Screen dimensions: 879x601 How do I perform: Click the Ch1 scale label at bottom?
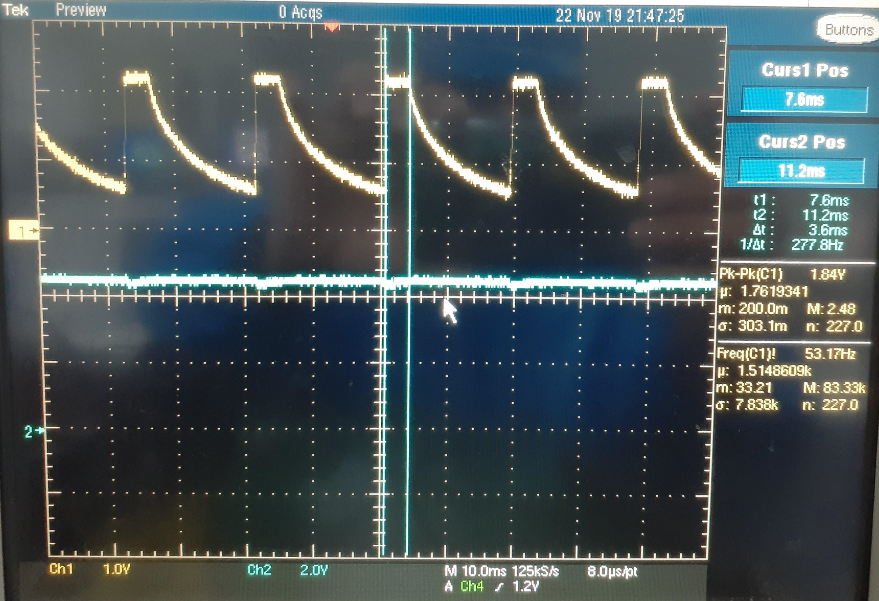[x=61, y=569]
